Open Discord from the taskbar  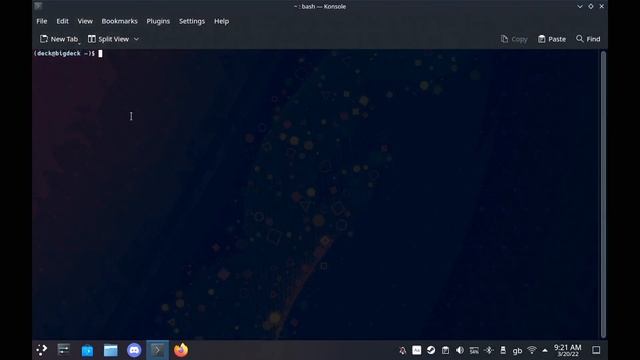(134, 350)
